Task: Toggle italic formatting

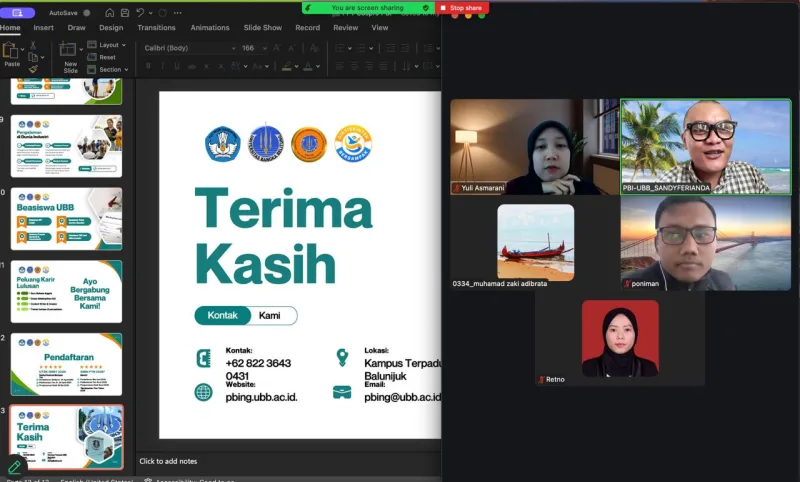Action: [x=163, y=66]
